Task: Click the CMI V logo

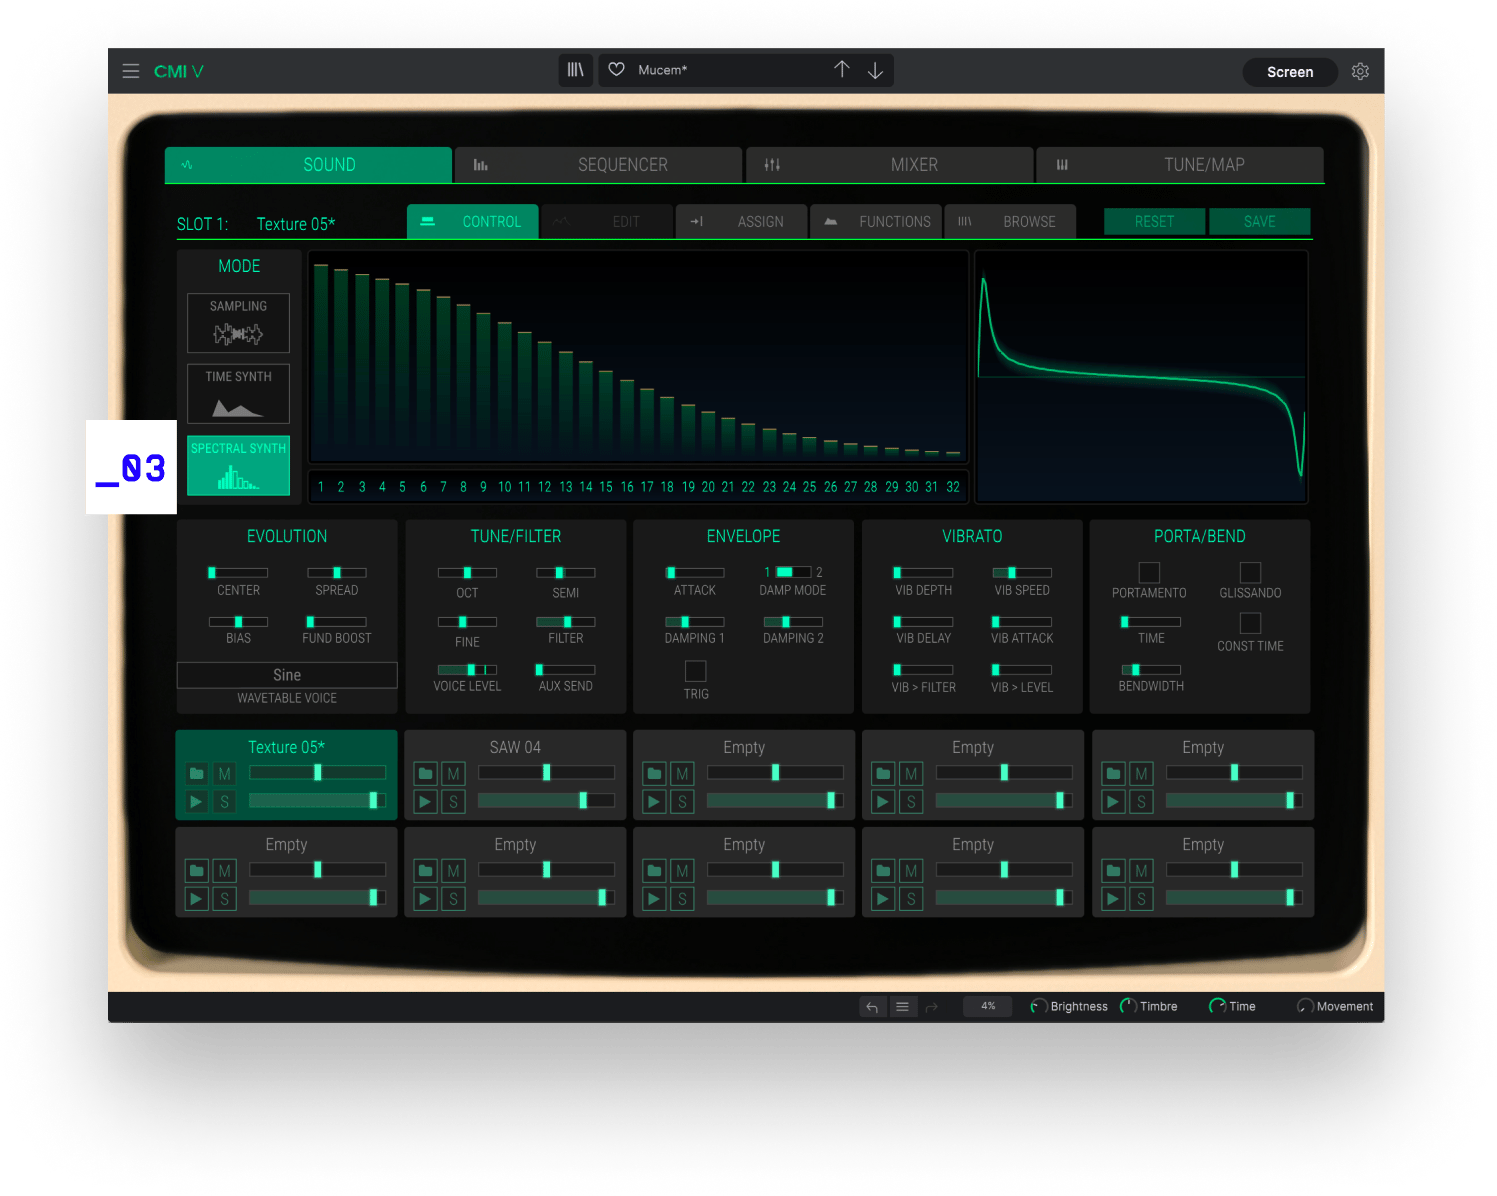Action: click(x=179, y=71)
